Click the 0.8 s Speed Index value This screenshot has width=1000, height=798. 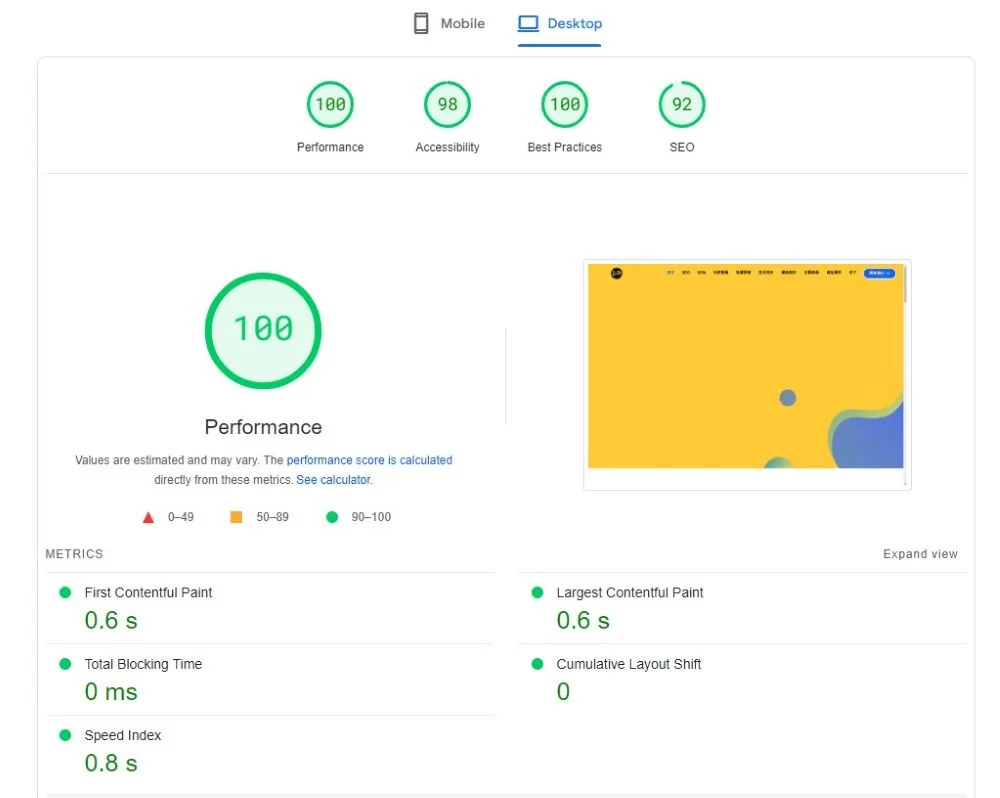111,763
